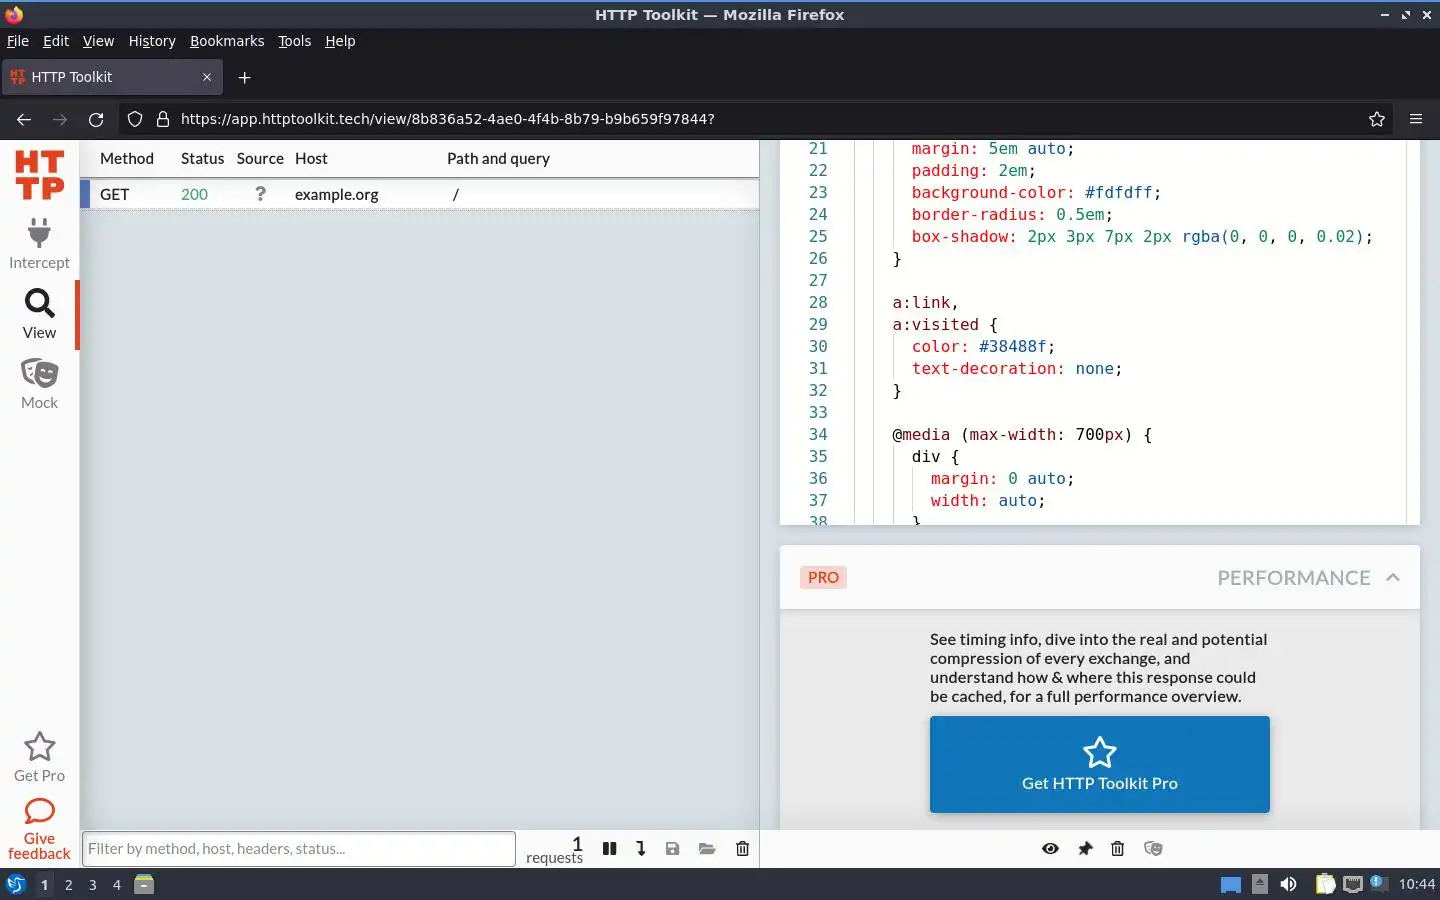Pause collecting intercepted requests
This screenshot has height=900, width=1440.
610,849
